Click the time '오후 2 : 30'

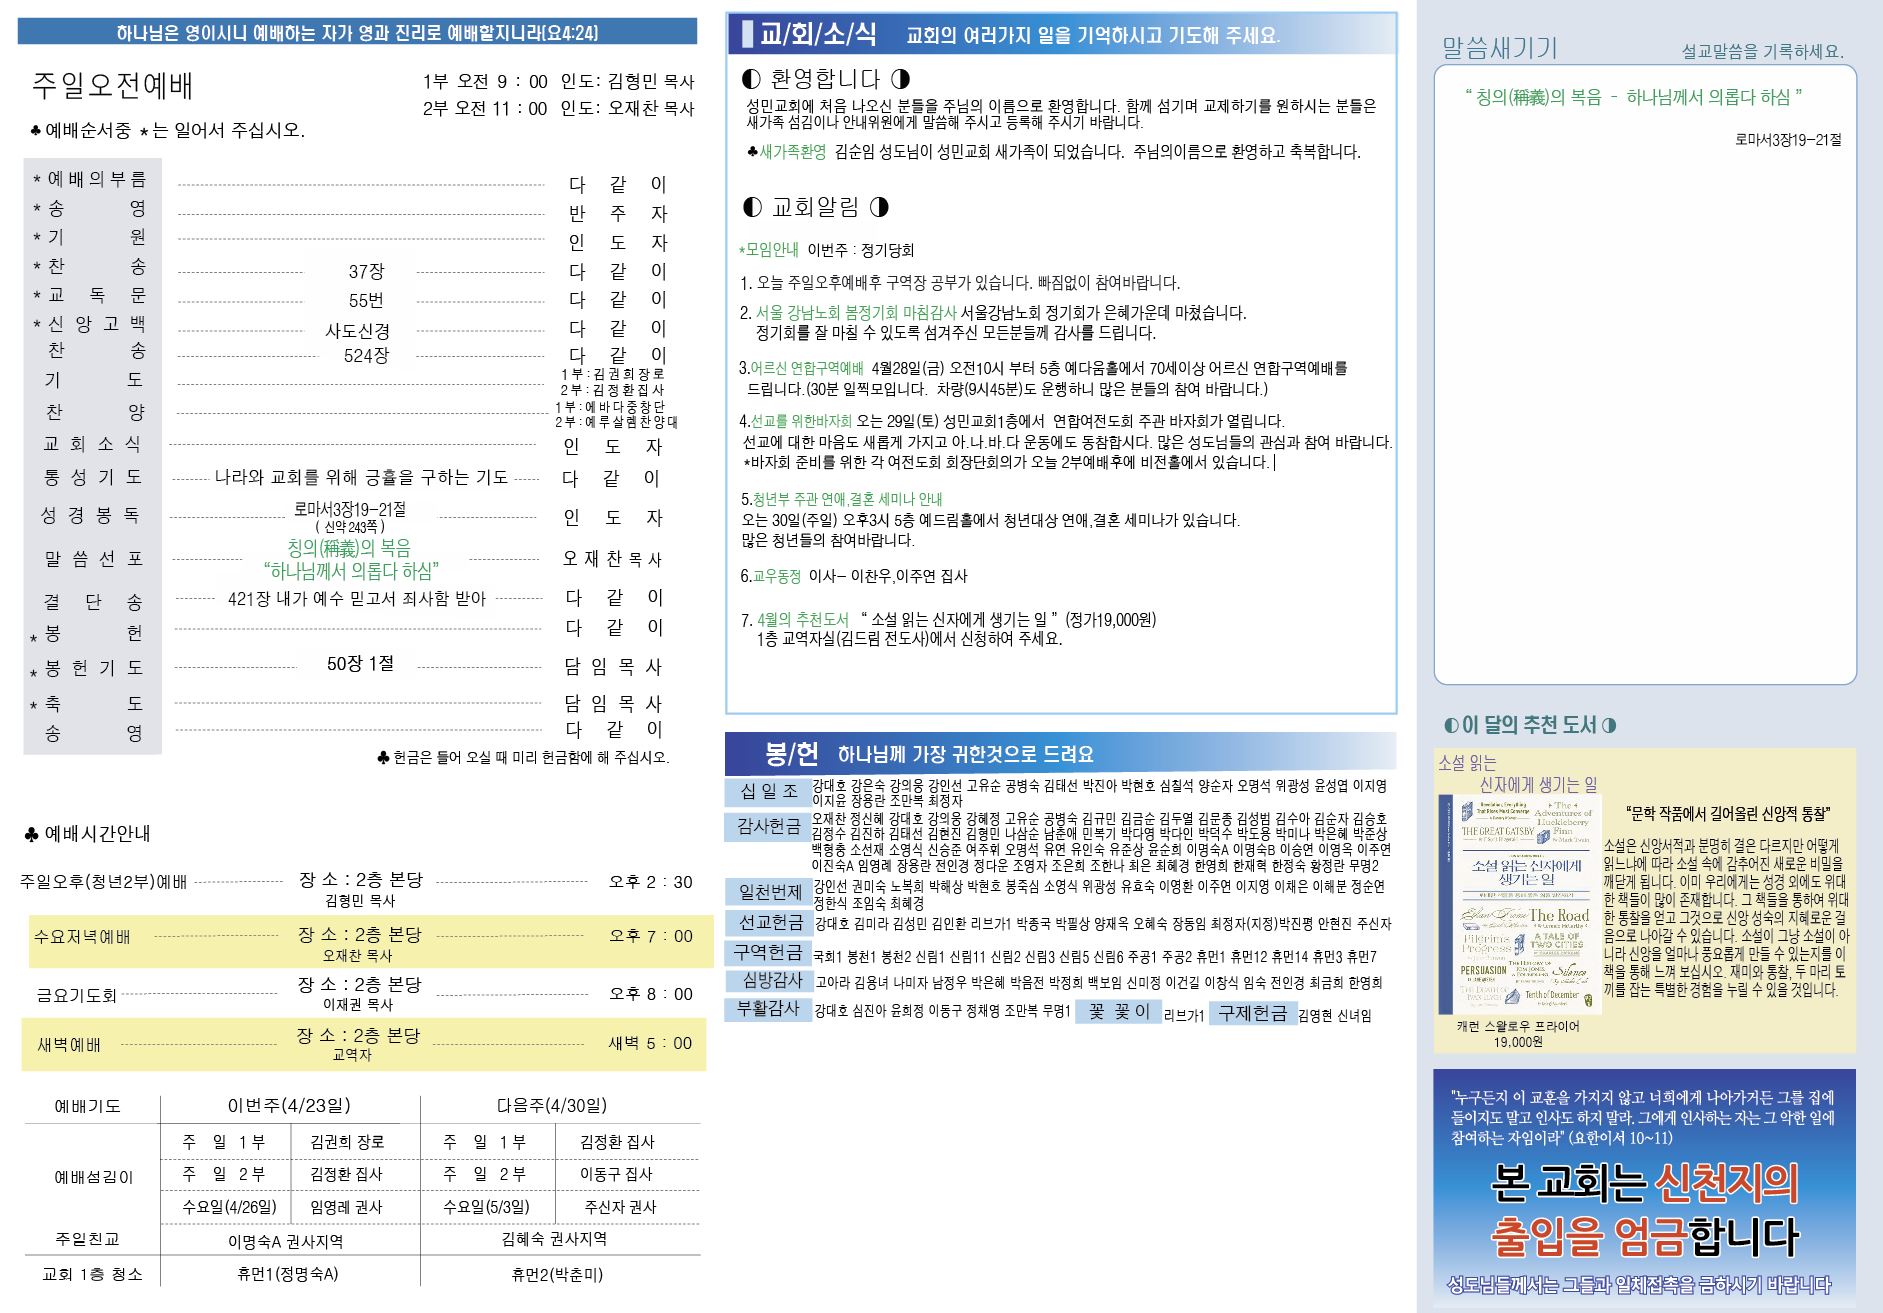[651, 882]
